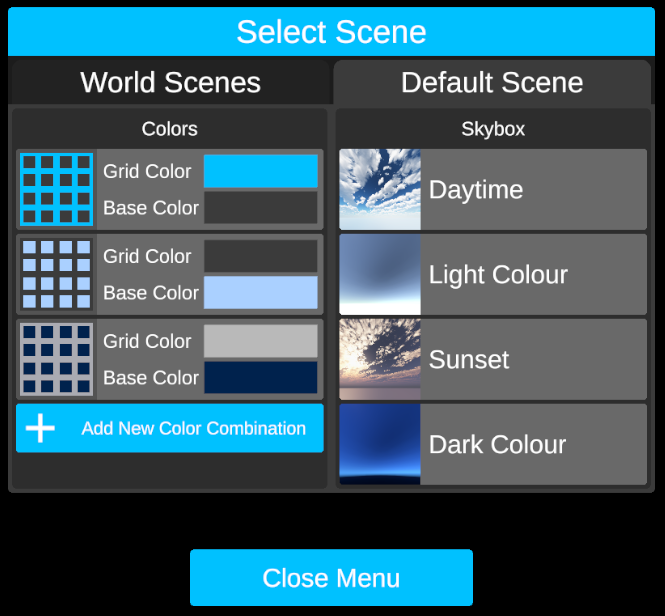This screenshot has height=616, width=665.
Task: Select the light blue grid preview icon
Action: (56, 275)
